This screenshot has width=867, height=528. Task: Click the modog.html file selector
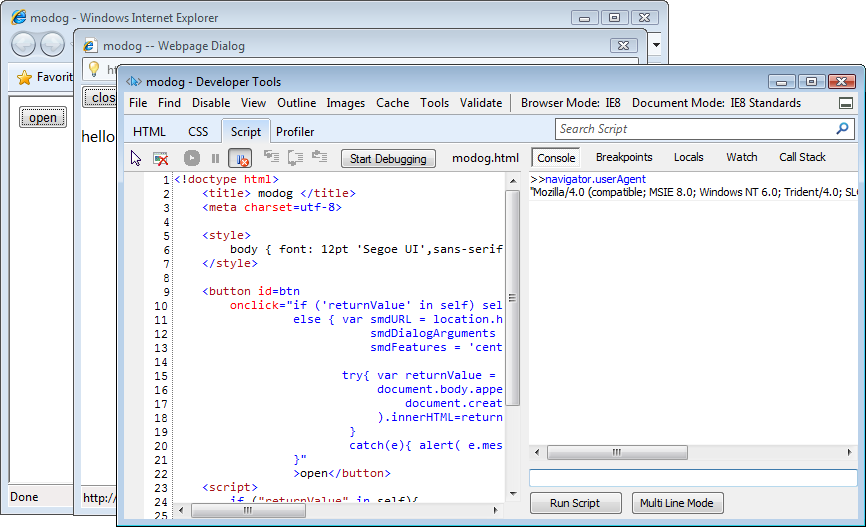pyautogui.click(x=485, y=158)
